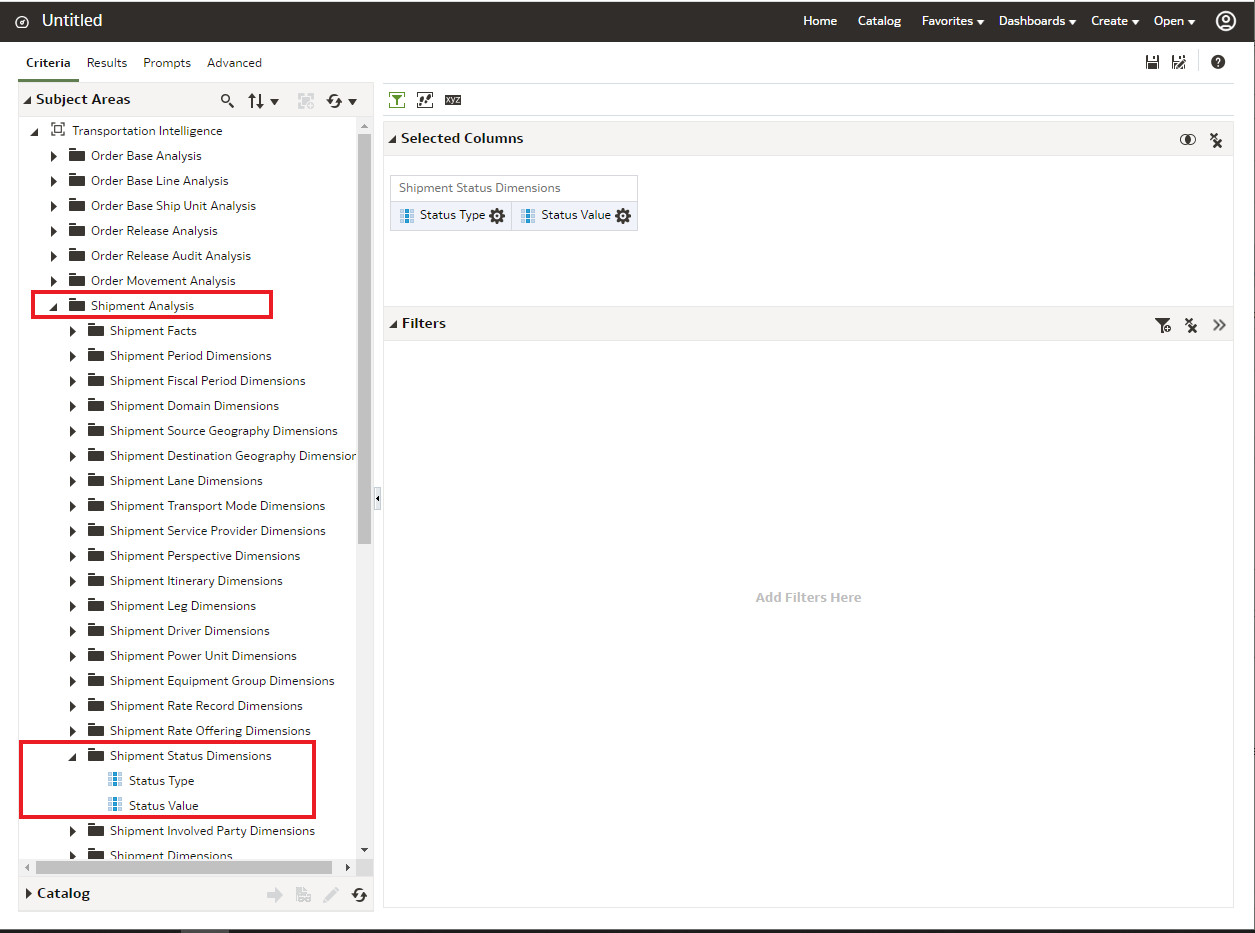Open the Favorites menu

click(x=953, y=21)
